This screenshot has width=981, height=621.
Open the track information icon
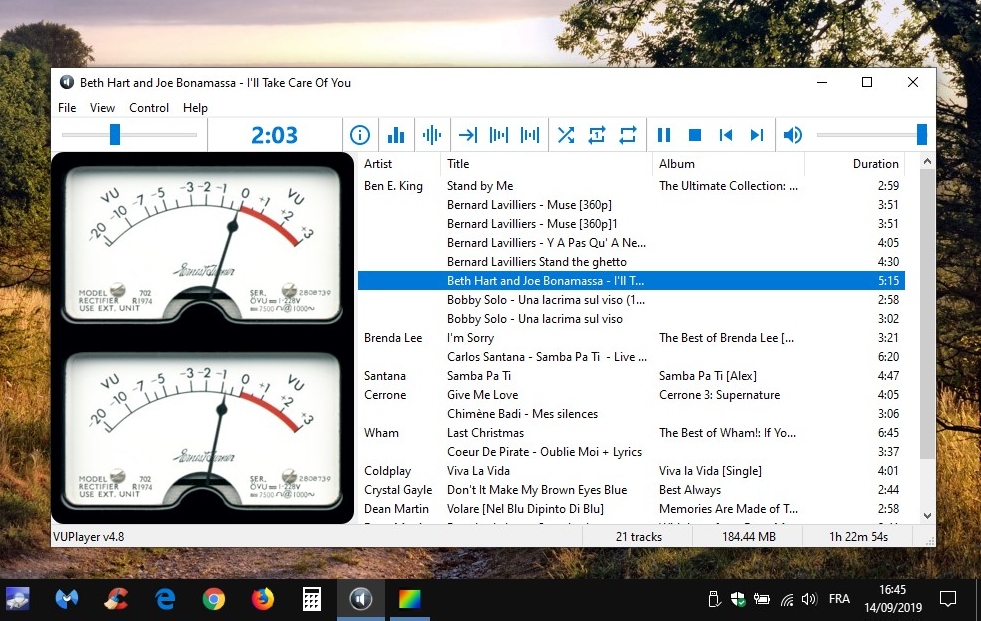click(x=360, y=134)
